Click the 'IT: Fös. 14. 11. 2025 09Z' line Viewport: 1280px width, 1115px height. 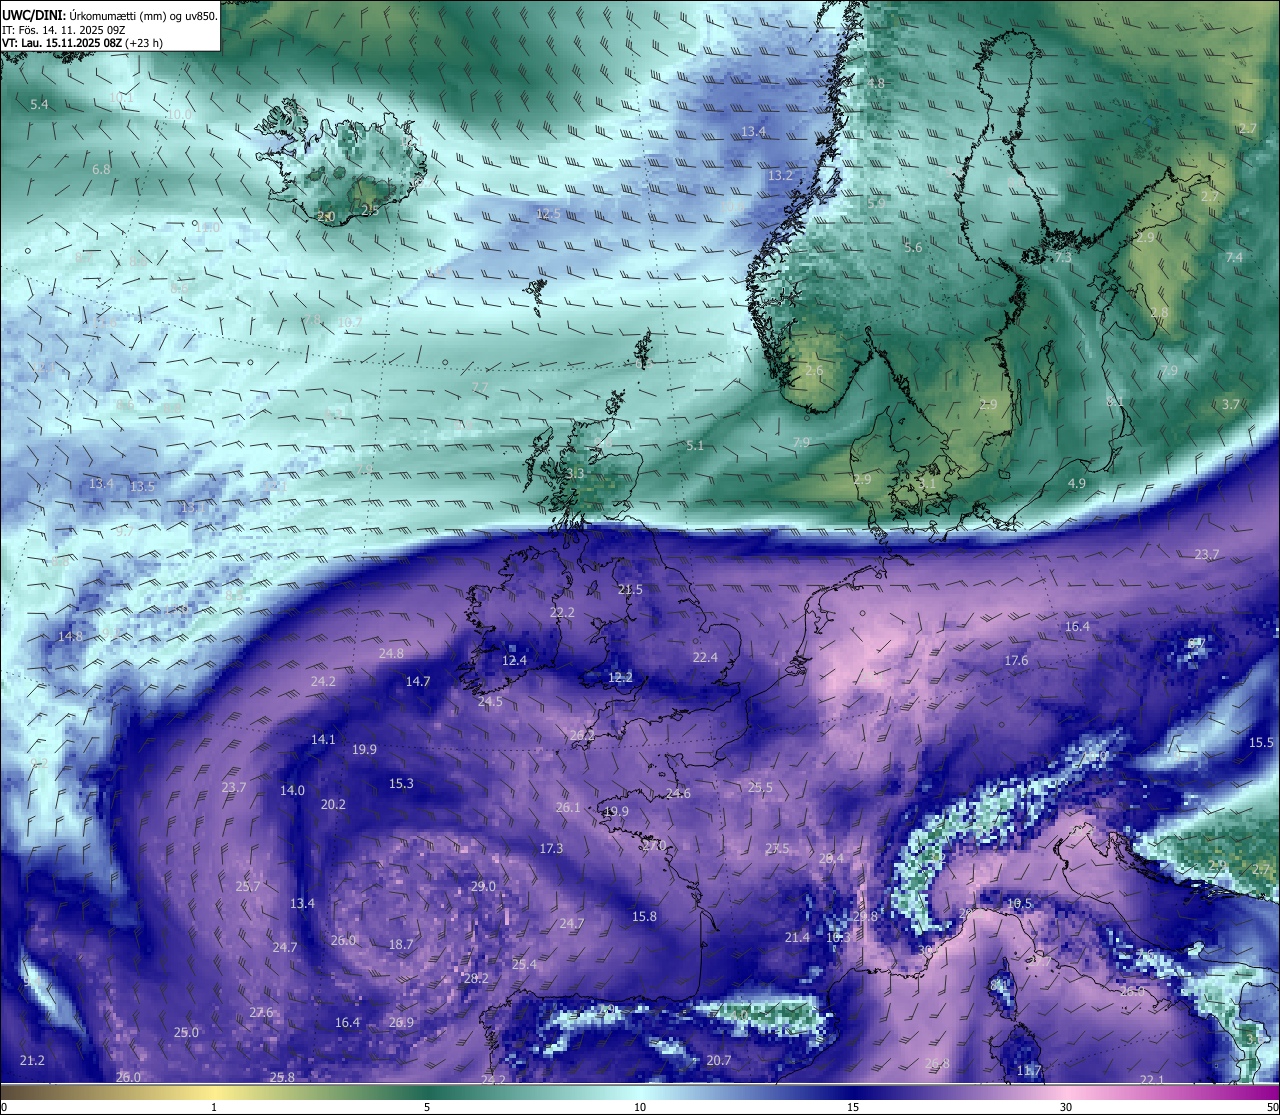(63, 29)
